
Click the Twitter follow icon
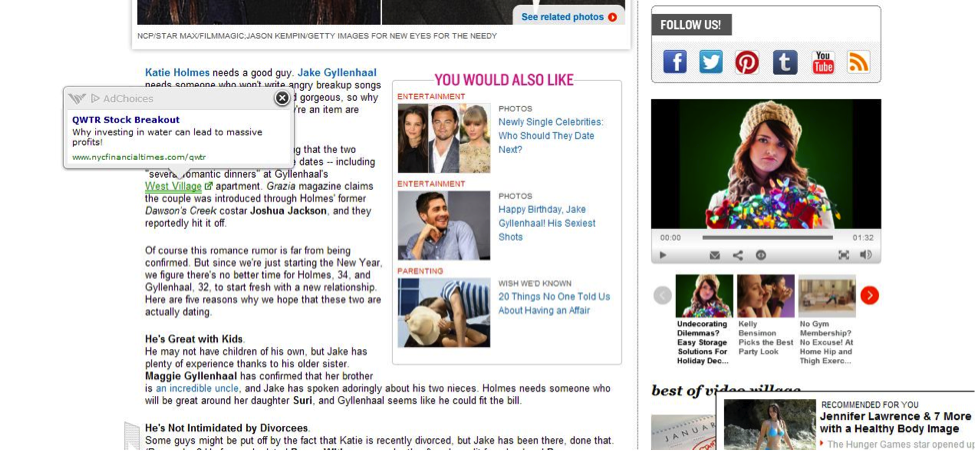tap(711, 62)
